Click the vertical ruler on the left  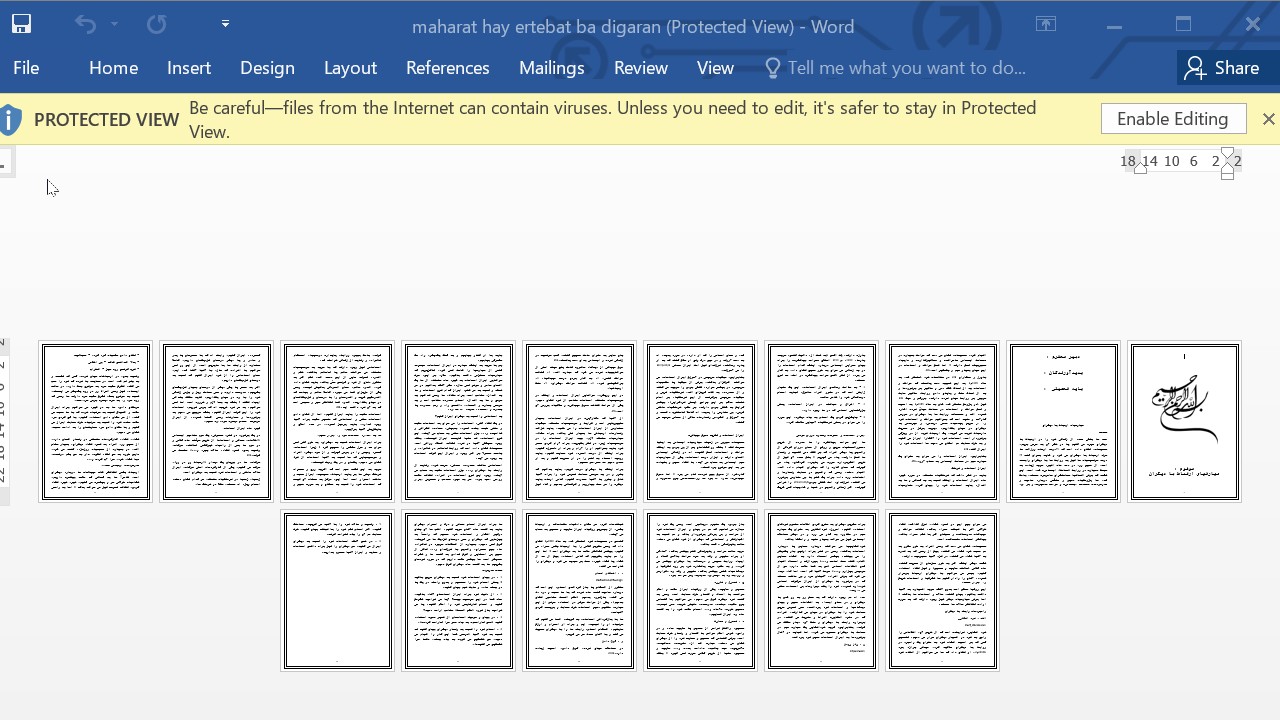point(4,422)
